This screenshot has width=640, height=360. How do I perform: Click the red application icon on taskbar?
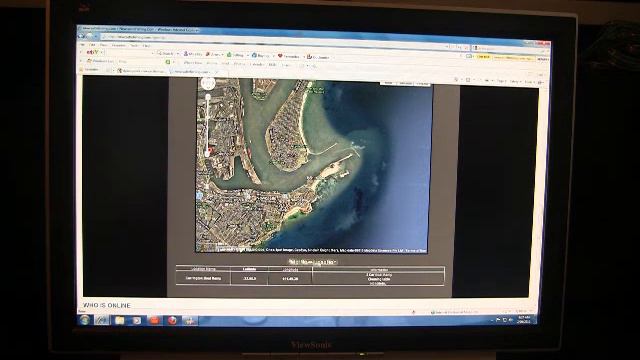[x=154, y=320]
